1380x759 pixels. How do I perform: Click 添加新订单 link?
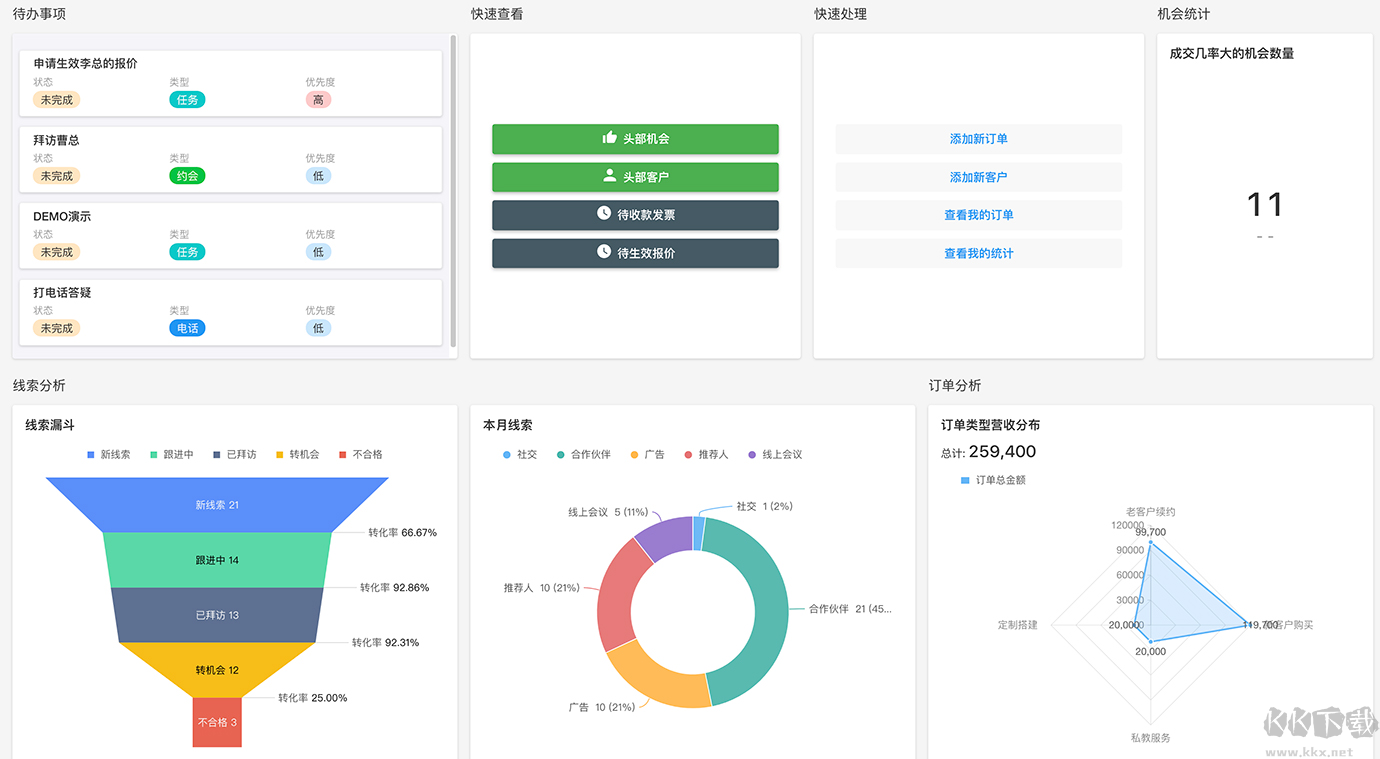tap(978, 139)
